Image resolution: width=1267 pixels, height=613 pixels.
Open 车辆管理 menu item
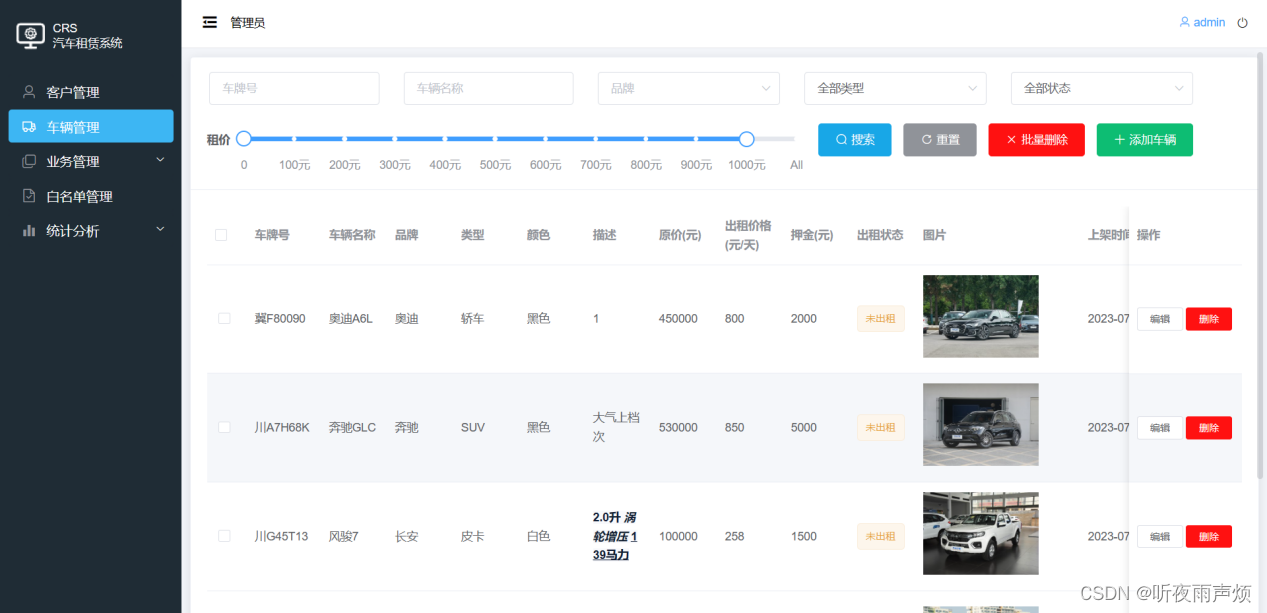(91, 127)
